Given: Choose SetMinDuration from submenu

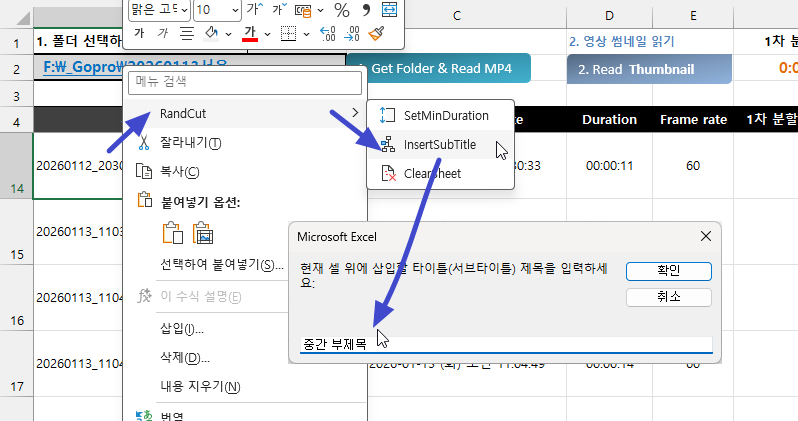Looking at the screenshot, I should pos(440,116).
